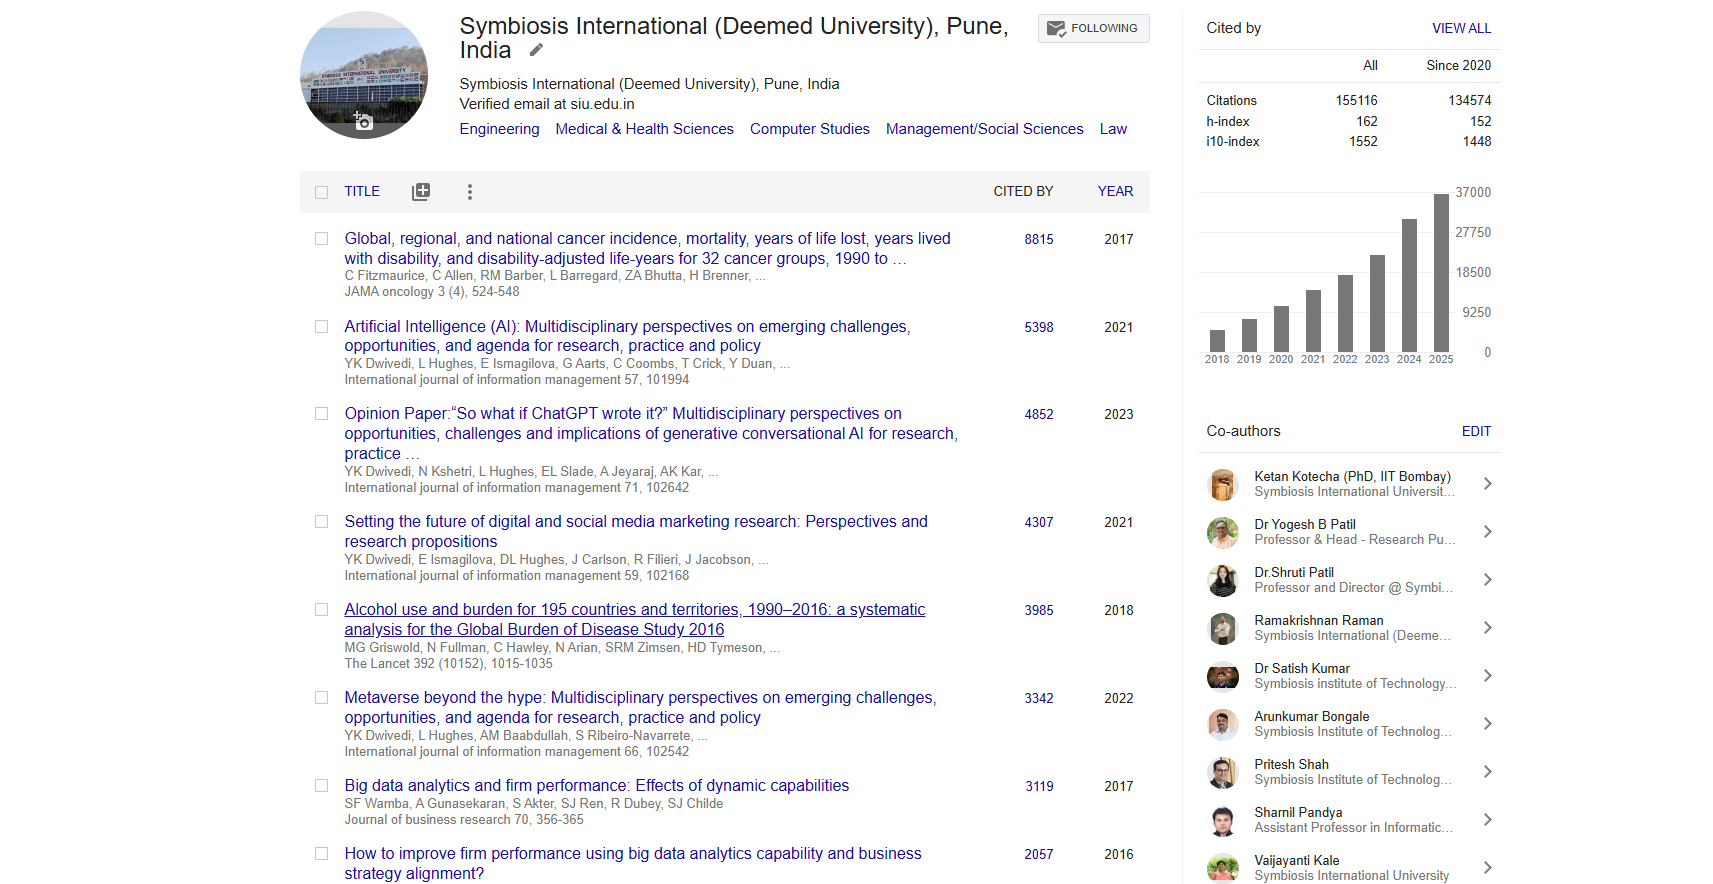Expand Arunkumar Bongale chevron
The image size is (1713, 884).
pos(1487,724)
